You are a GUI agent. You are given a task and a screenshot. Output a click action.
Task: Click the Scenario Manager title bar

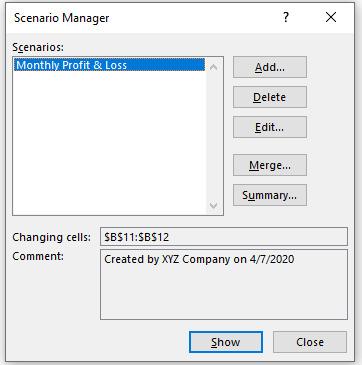pyautogui.click(x=143, y=17)
